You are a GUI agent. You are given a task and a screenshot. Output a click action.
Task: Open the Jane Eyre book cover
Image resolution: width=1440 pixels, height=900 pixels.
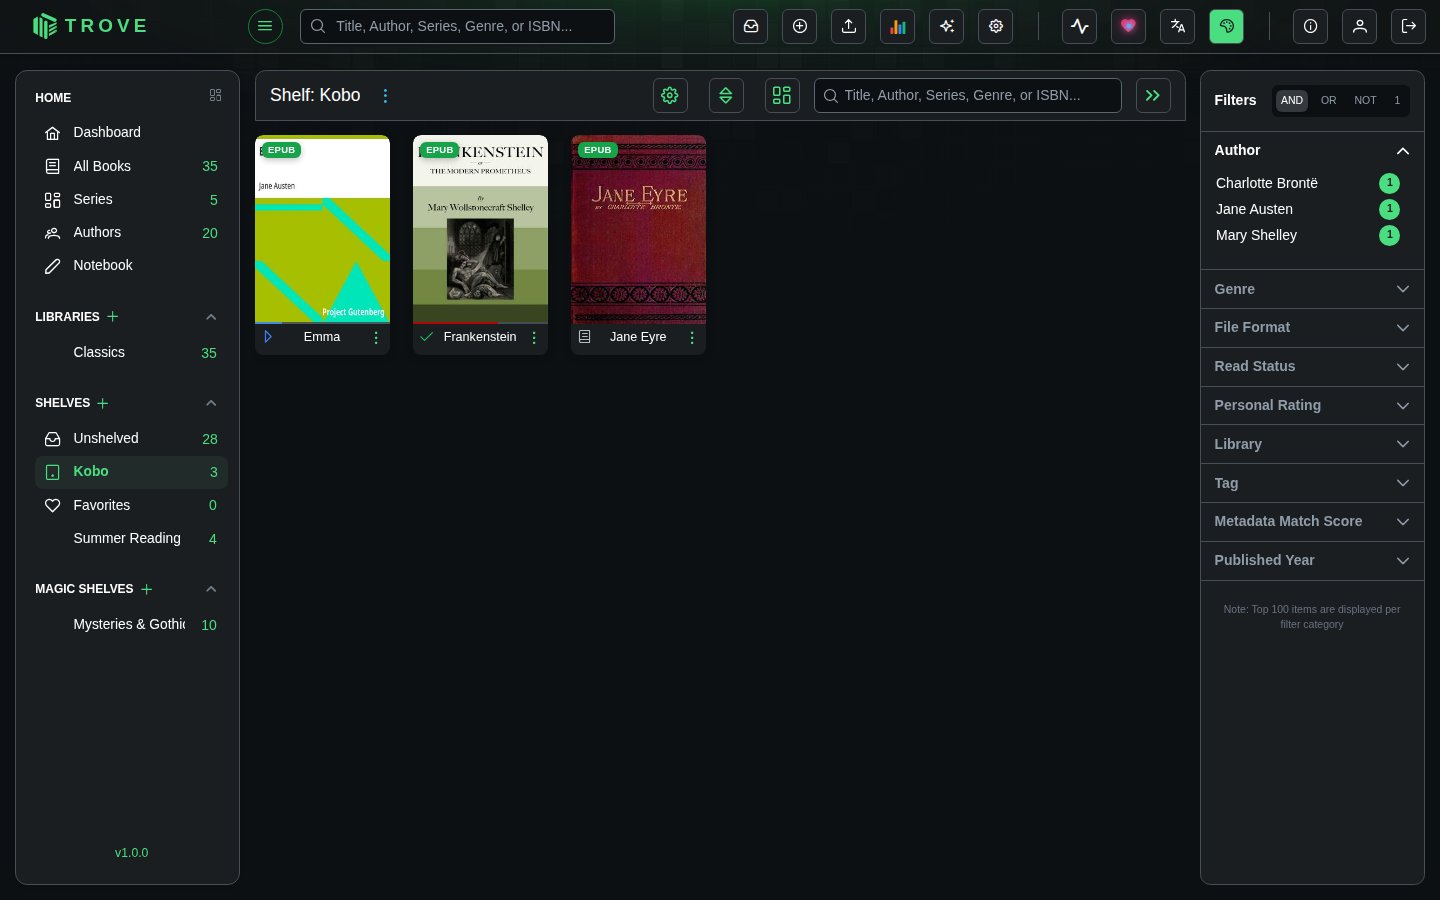coord(638,229)
